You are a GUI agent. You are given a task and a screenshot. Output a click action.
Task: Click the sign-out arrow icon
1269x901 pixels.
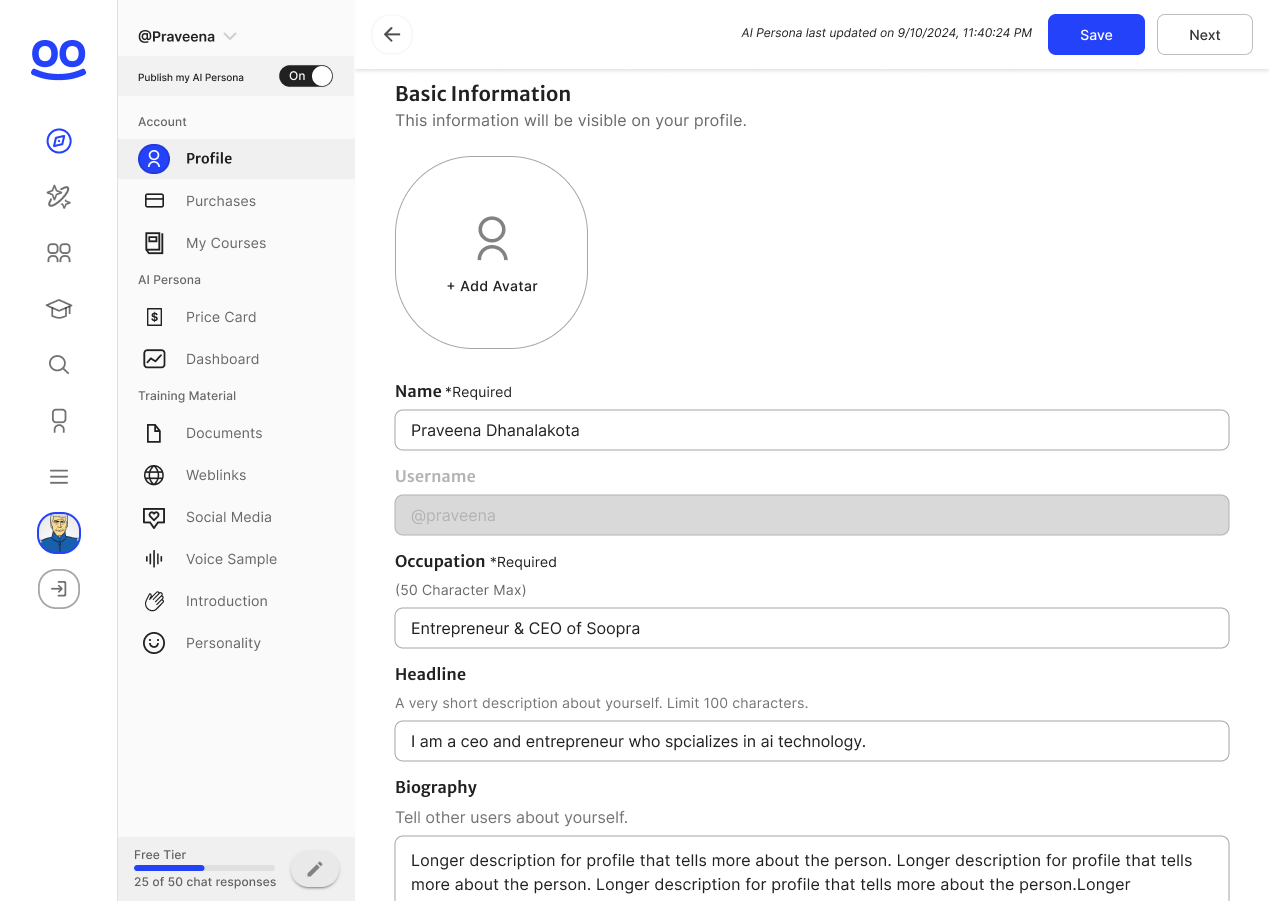point(59,589)
